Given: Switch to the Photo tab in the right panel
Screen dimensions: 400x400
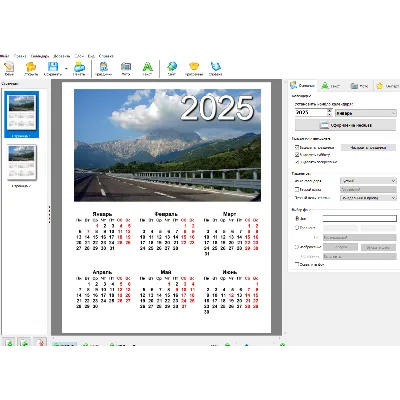Looking at the screenshot, I should (x=359, y=86).
